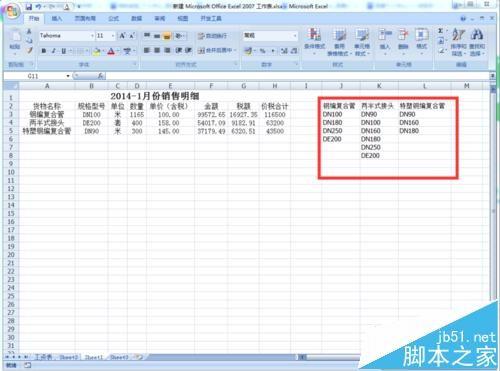Open the text orientation button

tap(179, 36)
